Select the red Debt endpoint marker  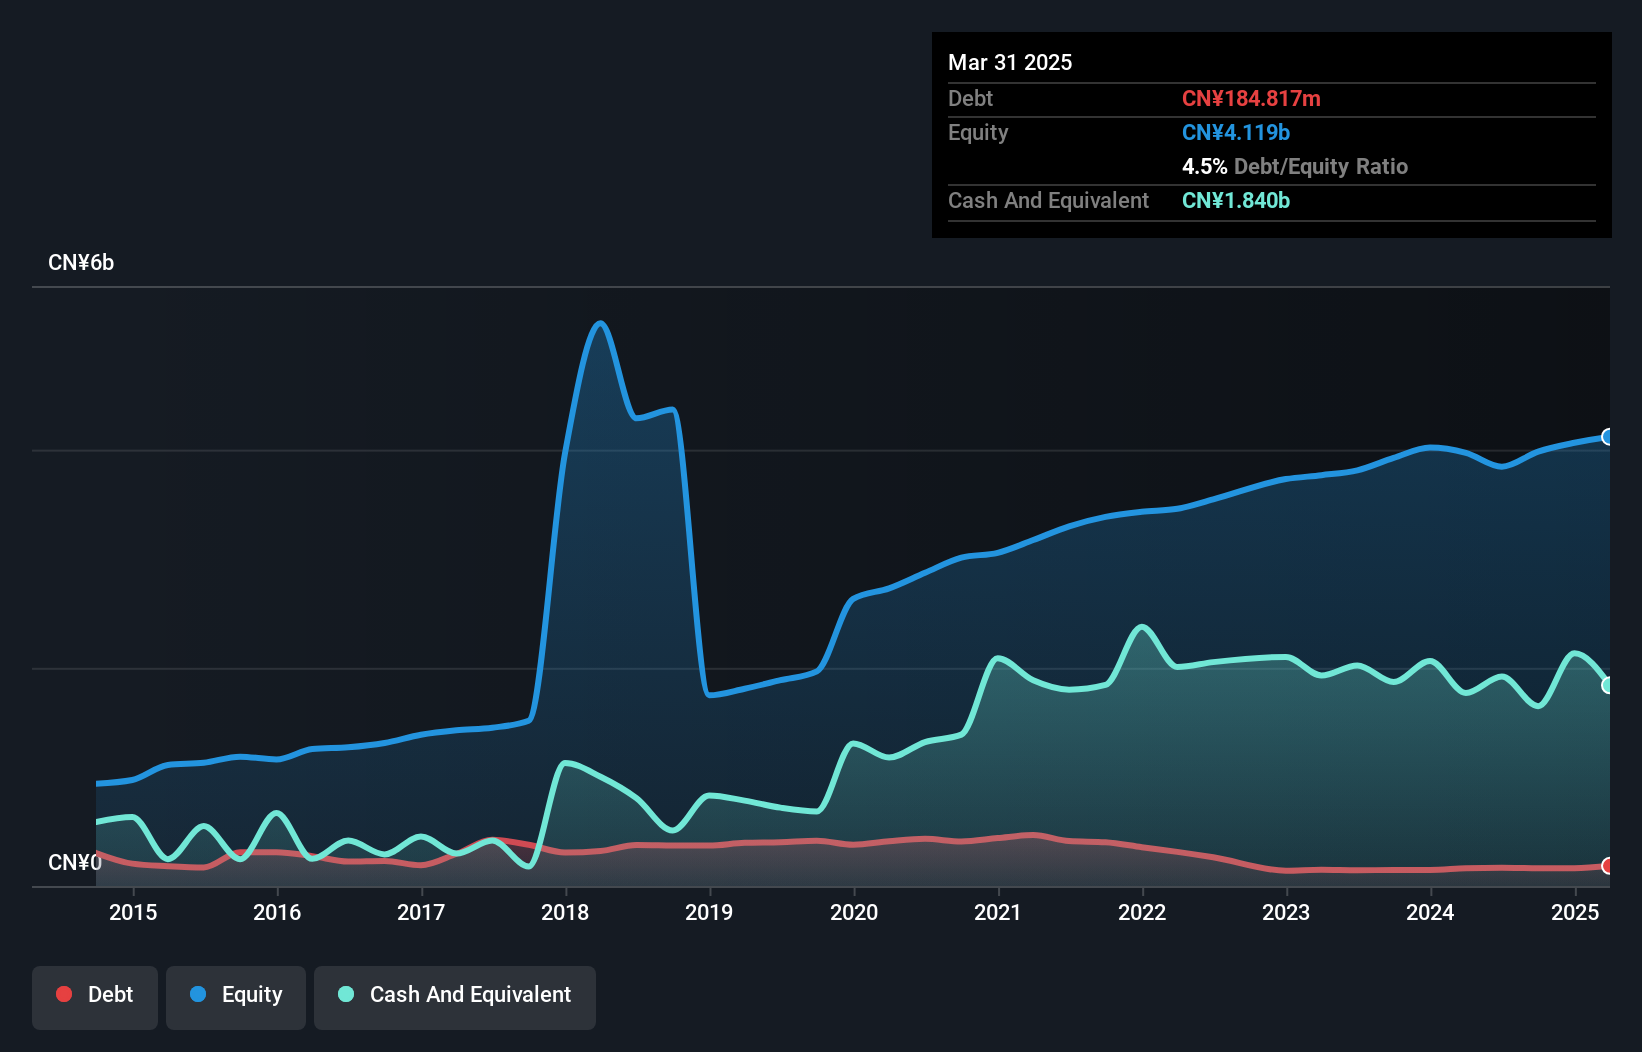pos(1608,866)
